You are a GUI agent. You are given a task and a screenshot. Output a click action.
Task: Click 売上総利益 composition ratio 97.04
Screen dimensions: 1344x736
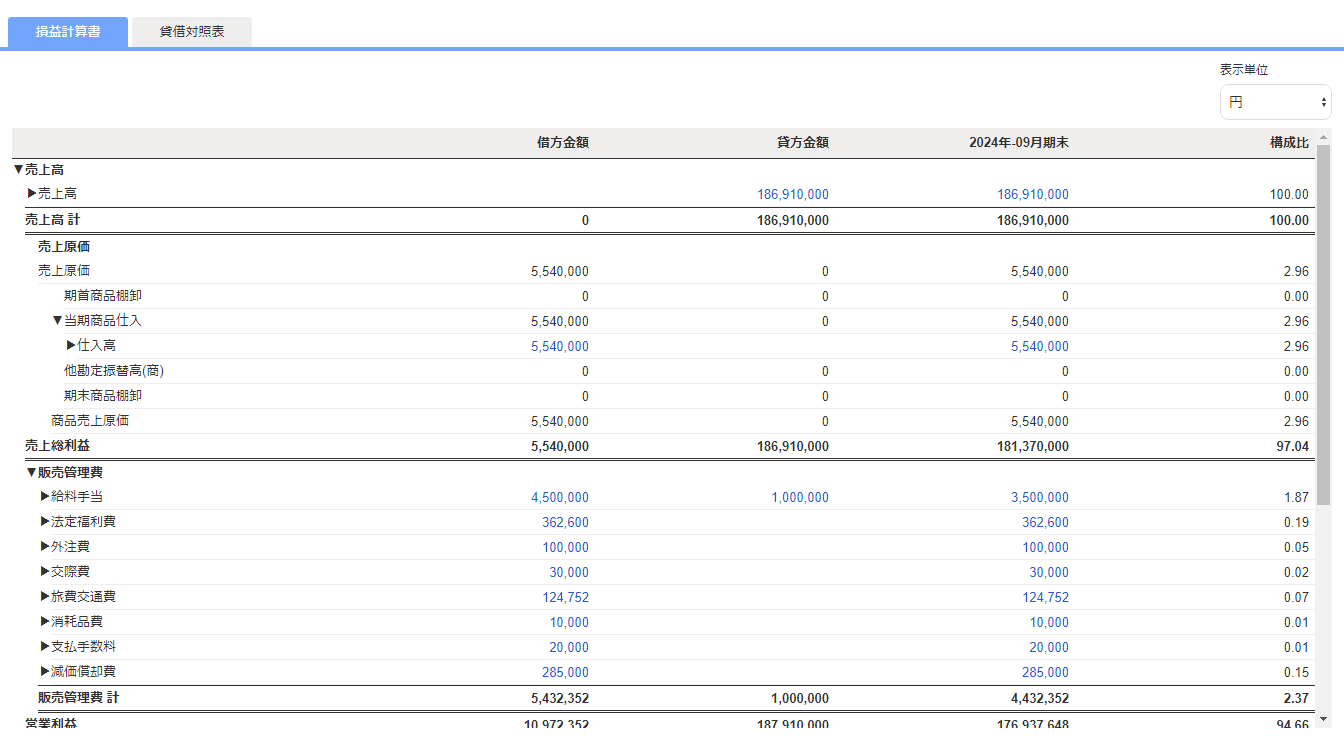[x=1293, y=447]
